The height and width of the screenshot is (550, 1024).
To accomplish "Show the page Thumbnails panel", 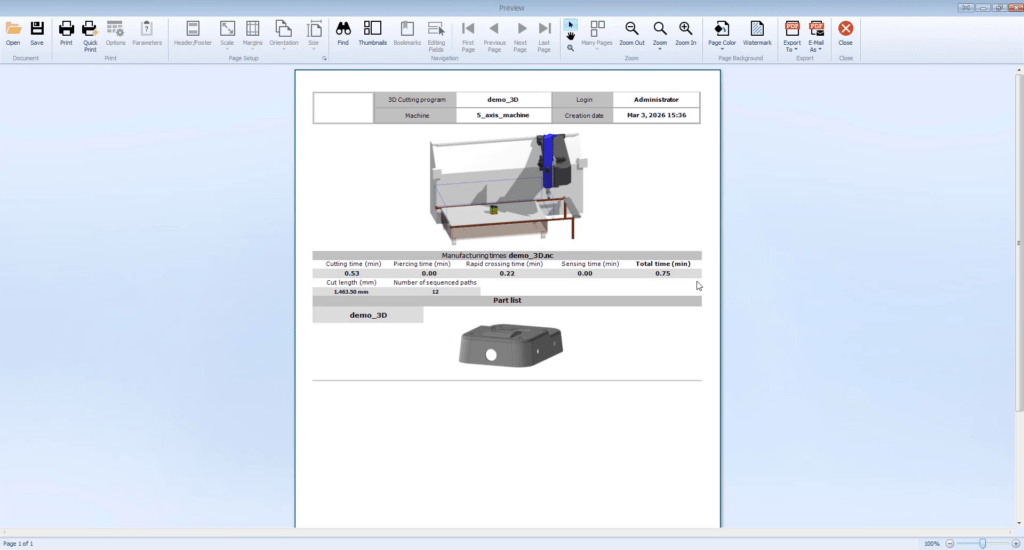I will click(373, 29).
